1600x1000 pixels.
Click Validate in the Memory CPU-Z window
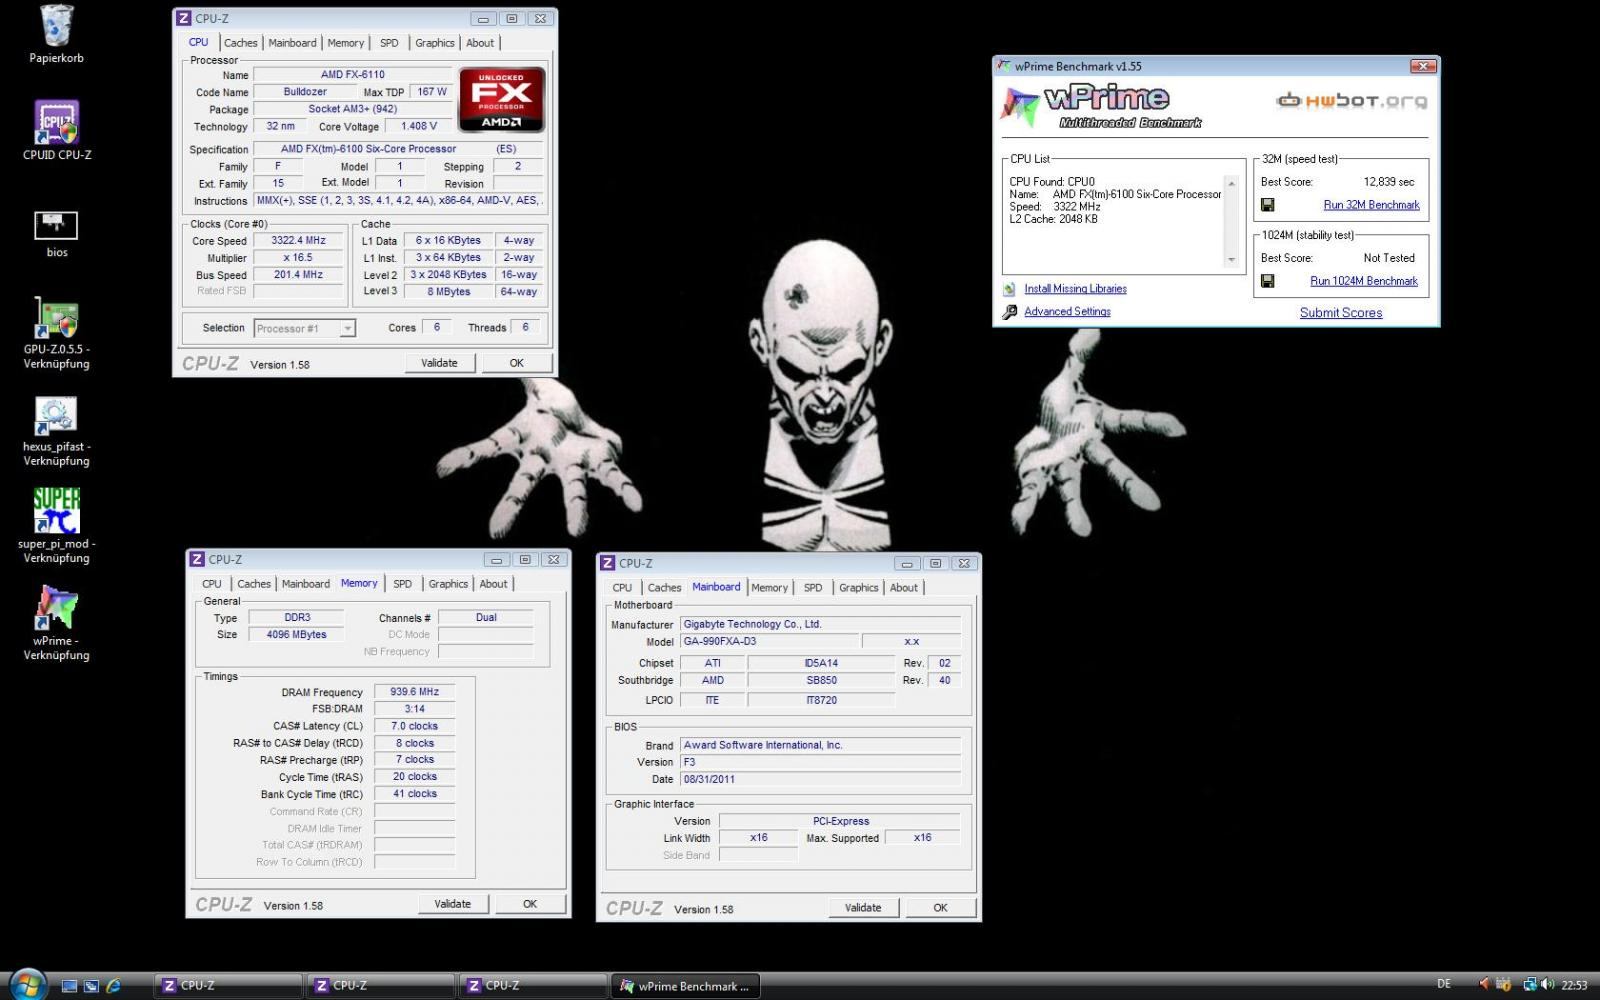click(453, 904)
